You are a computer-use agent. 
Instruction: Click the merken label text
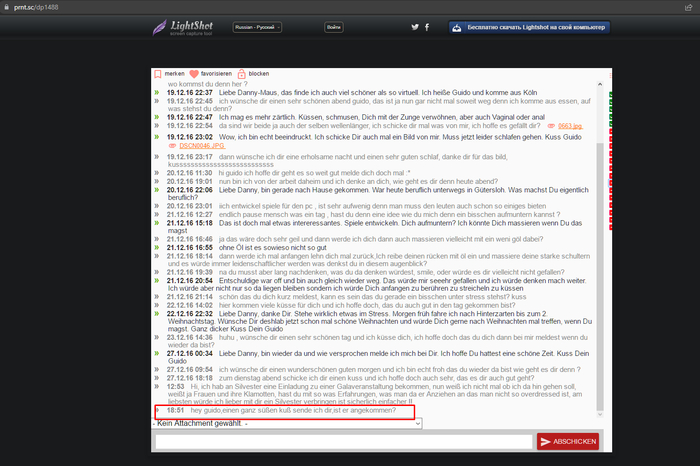(175, 74)
